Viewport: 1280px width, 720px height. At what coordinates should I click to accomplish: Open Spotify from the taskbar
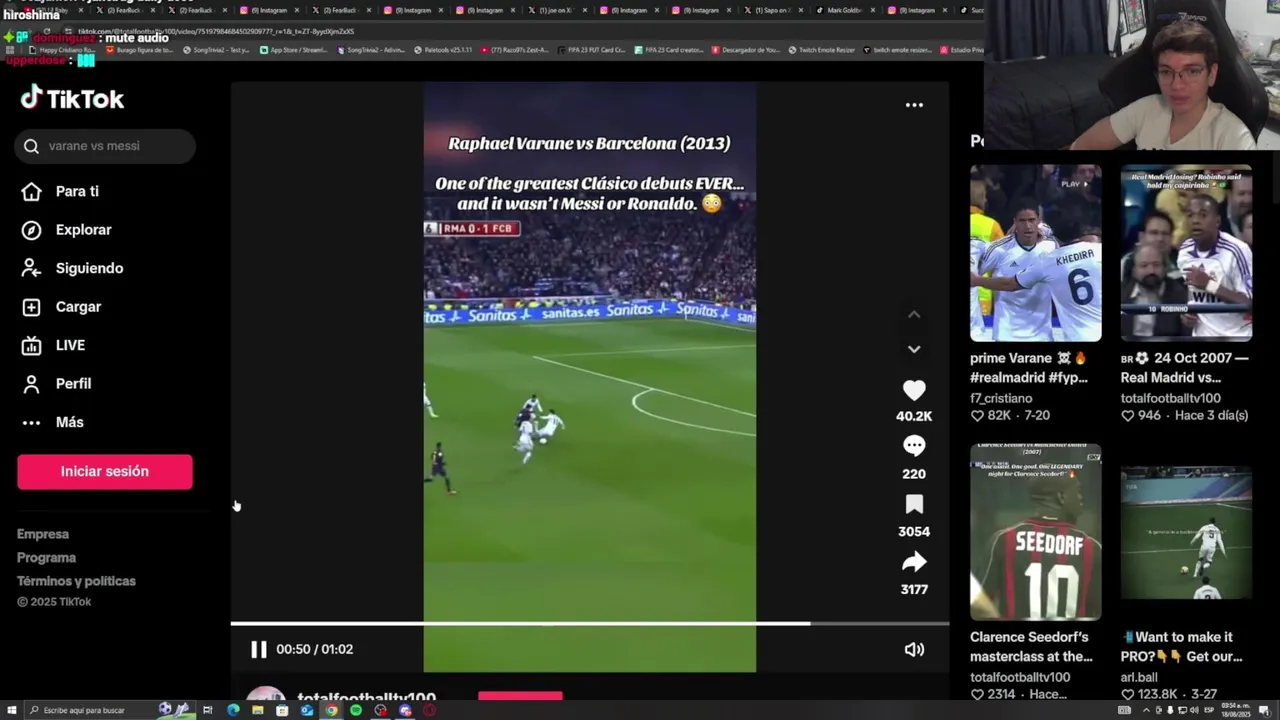click(x=356, y=710)
